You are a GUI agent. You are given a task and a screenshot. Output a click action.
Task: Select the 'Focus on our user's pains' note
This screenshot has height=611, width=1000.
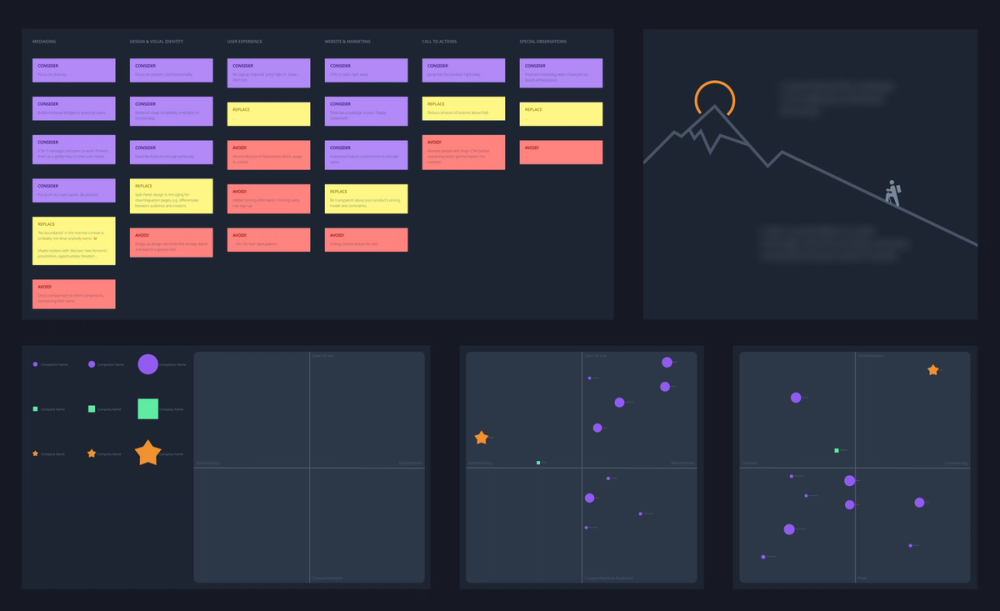[x=74, y=190]
